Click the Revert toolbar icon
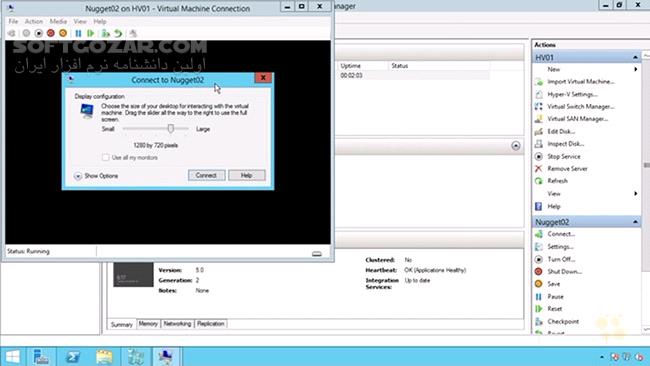This screenshot has height=366, width=650. click(119, 33)
